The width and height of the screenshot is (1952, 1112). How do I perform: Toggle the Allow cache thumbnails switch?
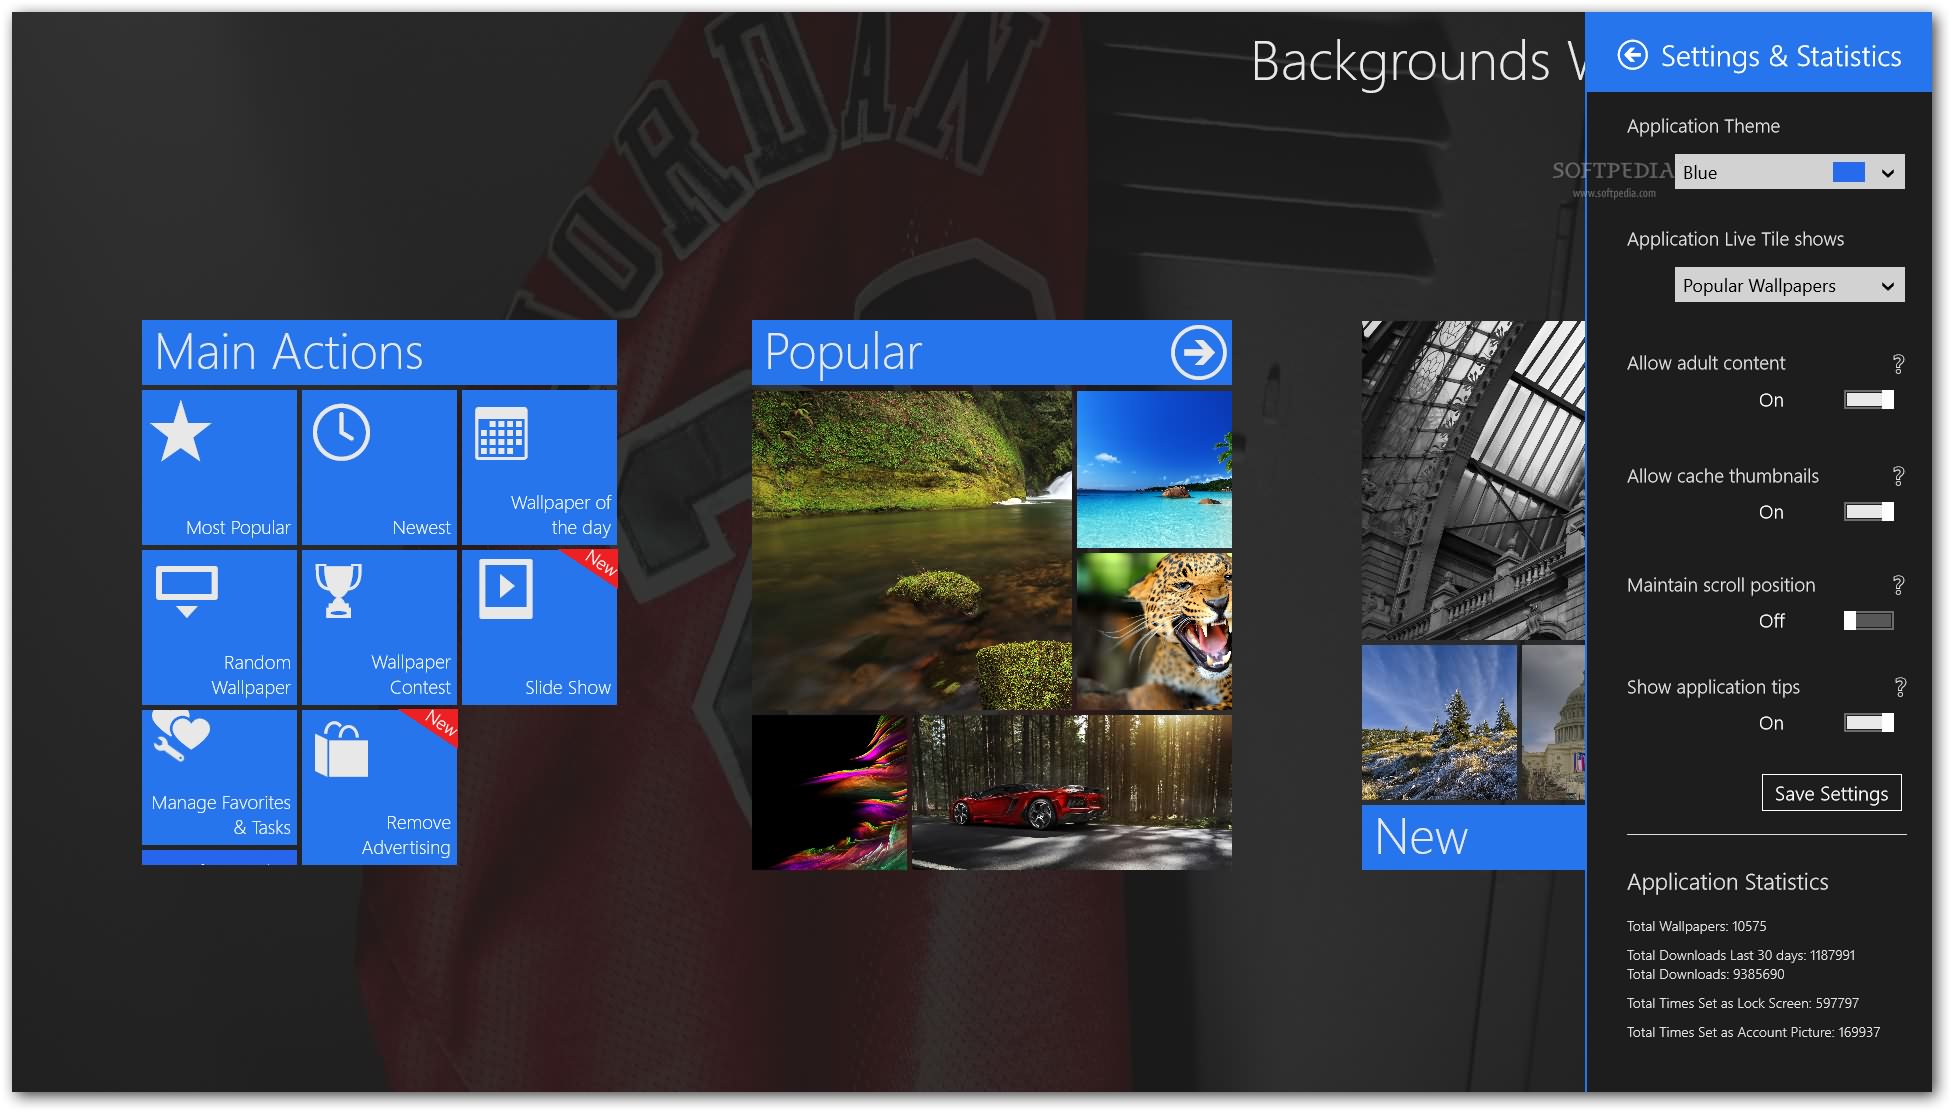pos(1869,512)
